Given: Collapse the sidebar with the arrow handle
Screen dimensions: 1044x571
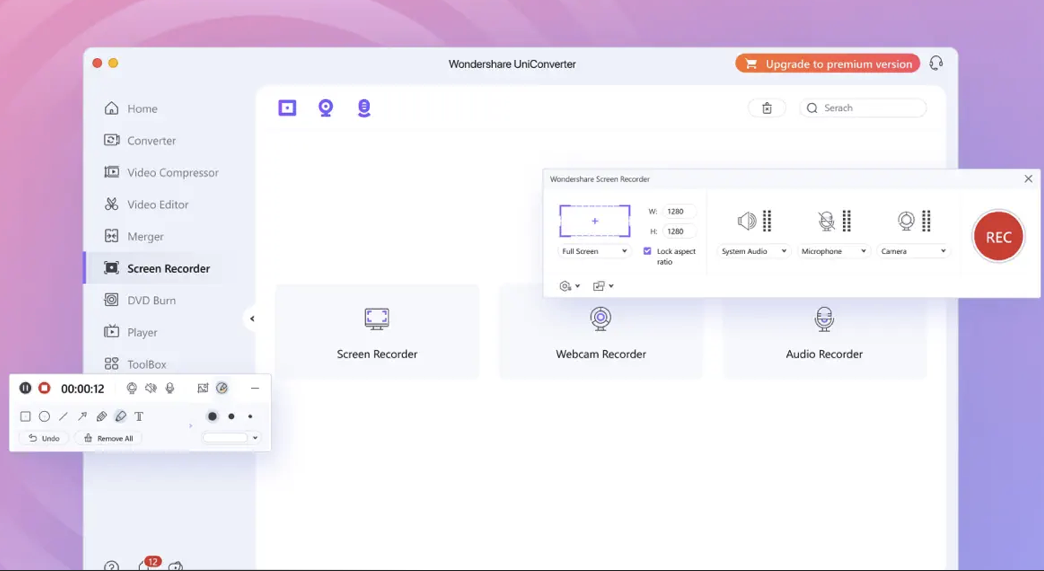Looking at the screenshot, I should 252,319.
